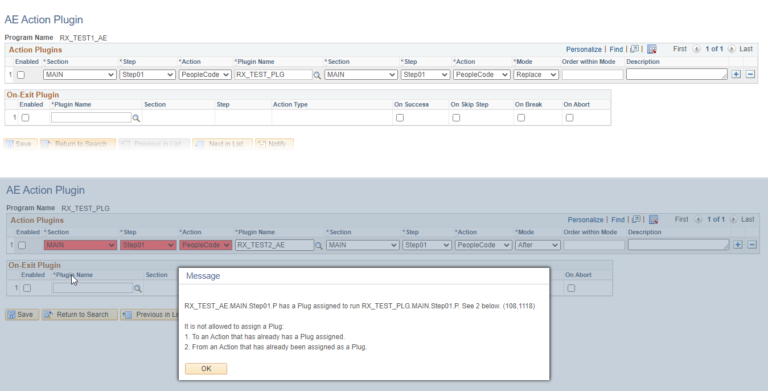Image resolution: width=768 pixels, height=391 pixels.
Task: Click Find link in RX_TEST_PLG grid
Action: 618,220
